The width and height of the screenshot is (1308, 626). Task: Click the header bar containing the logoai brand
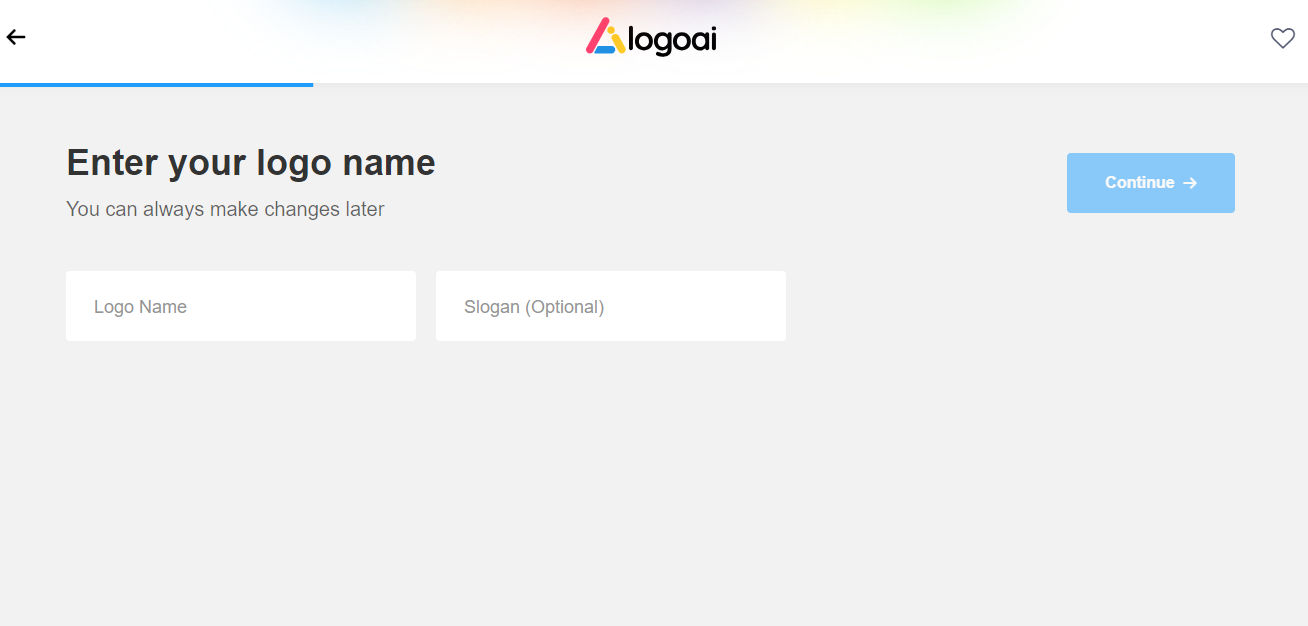[400, 40]
